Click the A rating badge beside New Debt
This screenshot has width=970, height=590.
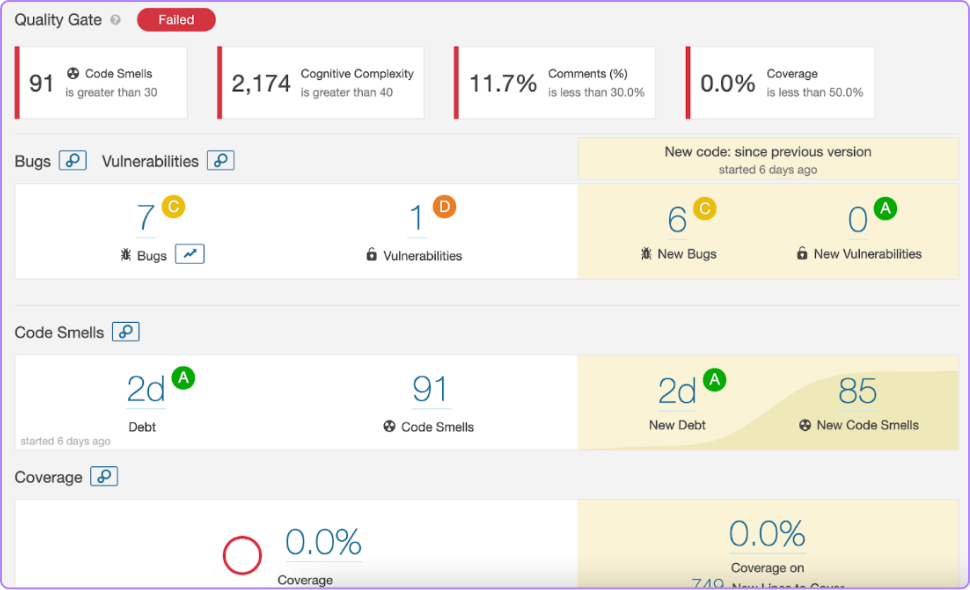tap(715, 379)
